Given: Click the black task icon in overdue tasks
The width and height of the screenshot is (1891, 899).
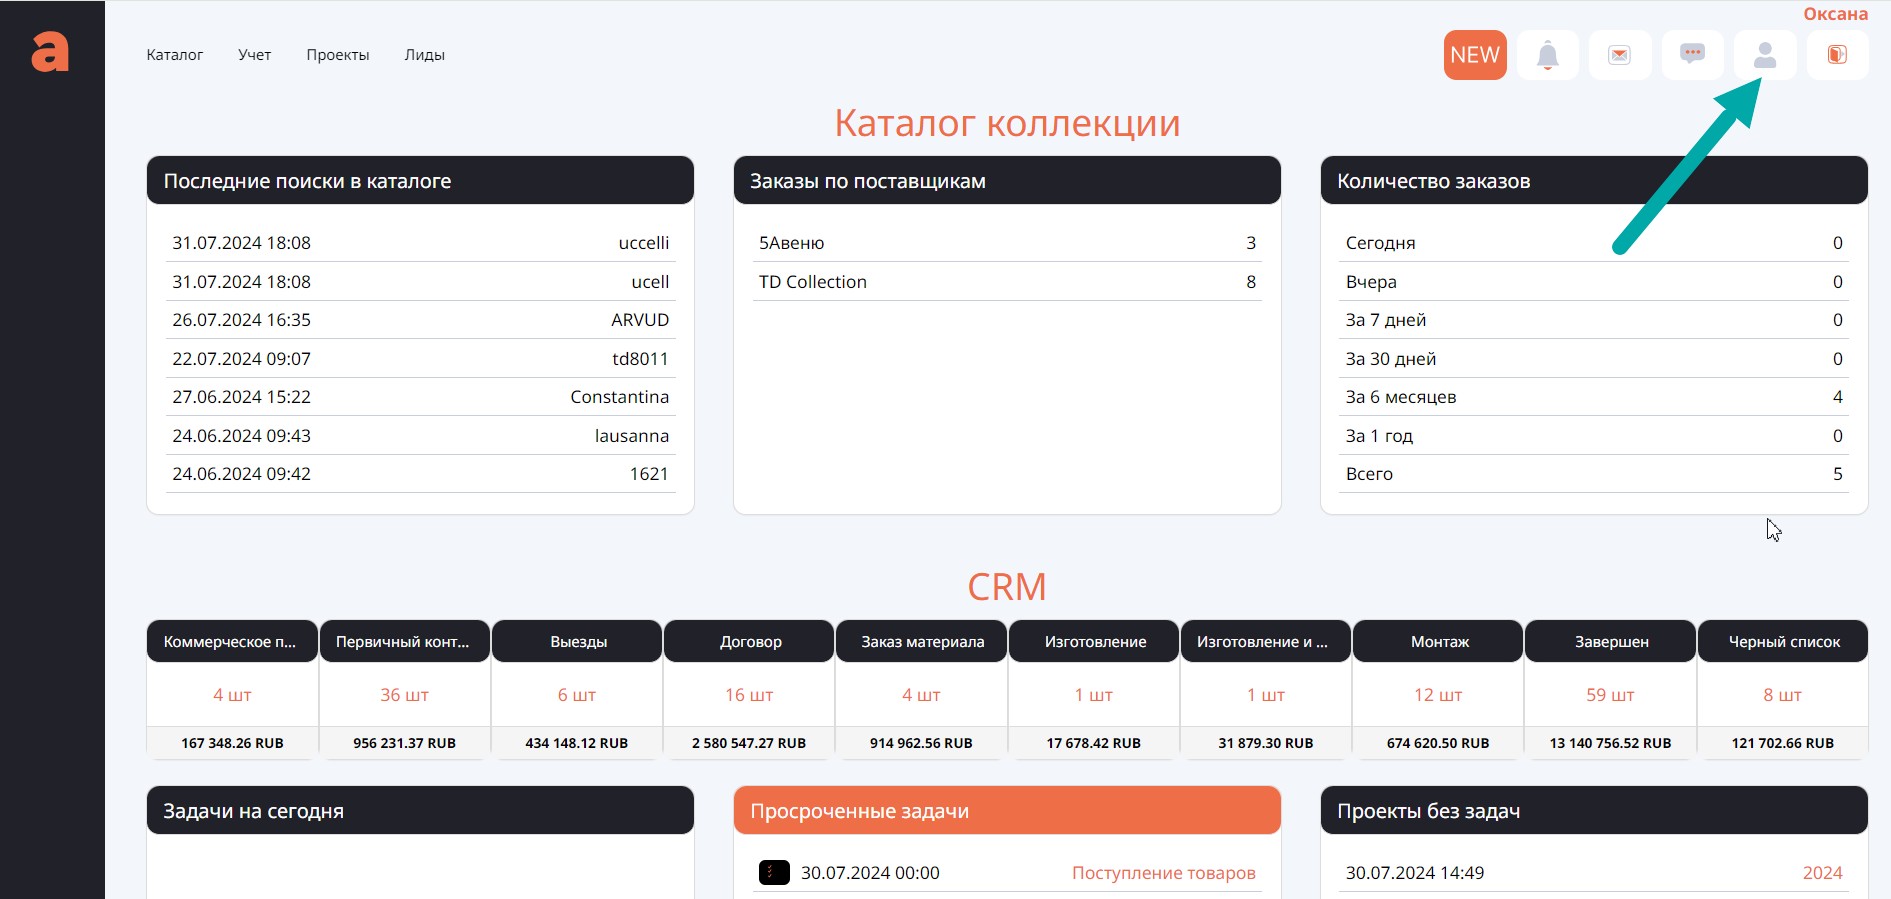Looking at the screenshot, I should (x=773, y=872).
